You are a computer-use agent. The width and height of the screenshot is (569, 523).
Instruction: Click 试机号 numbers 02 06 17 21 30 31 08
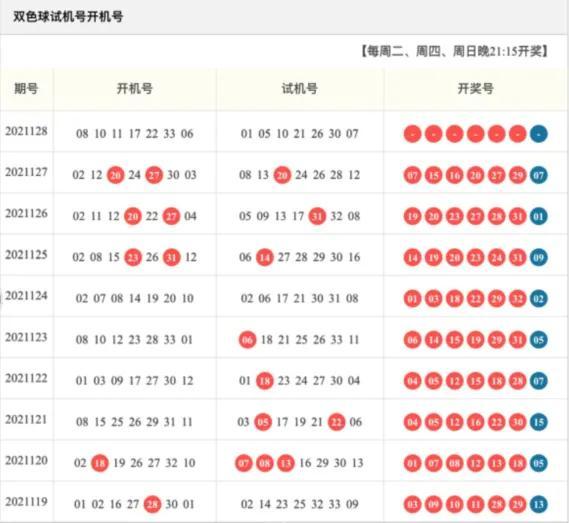pos(300,298)
